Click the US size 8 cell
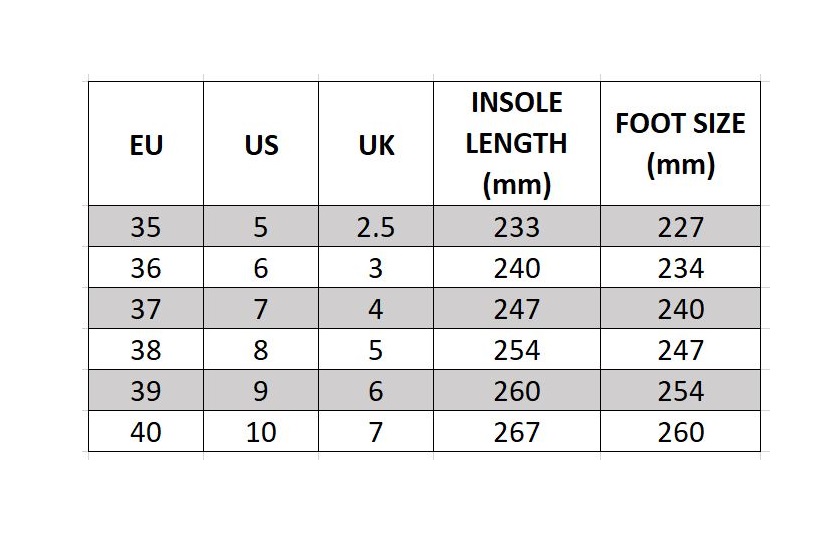Viewport: 840px width, 542px height. tap(261, 349)
